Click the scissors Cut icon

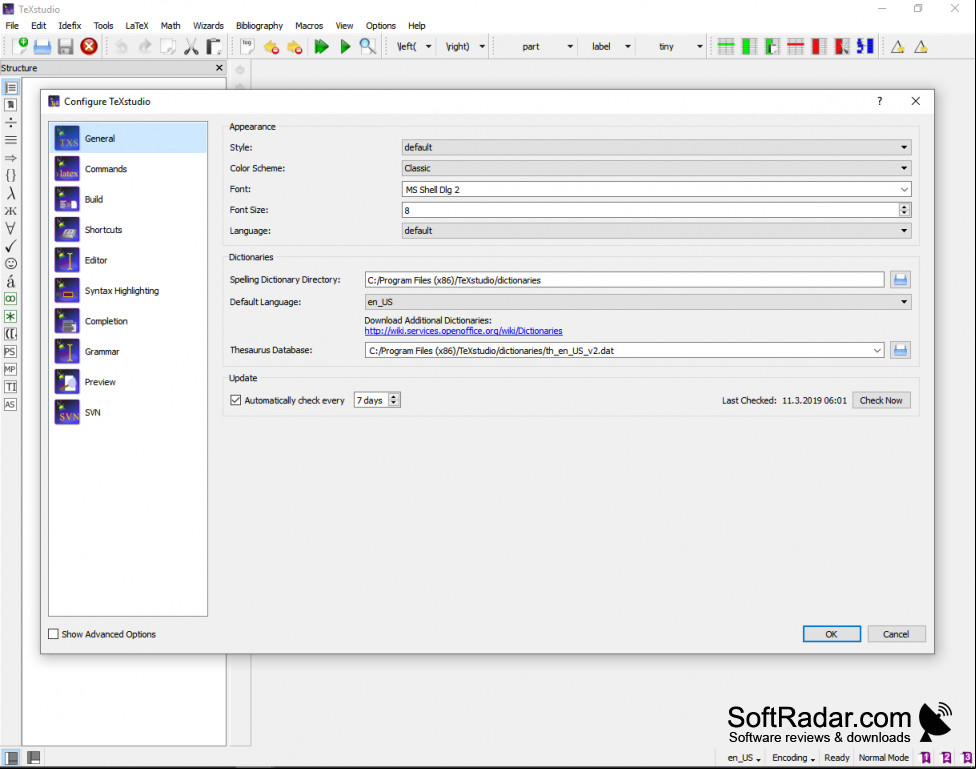191,46
